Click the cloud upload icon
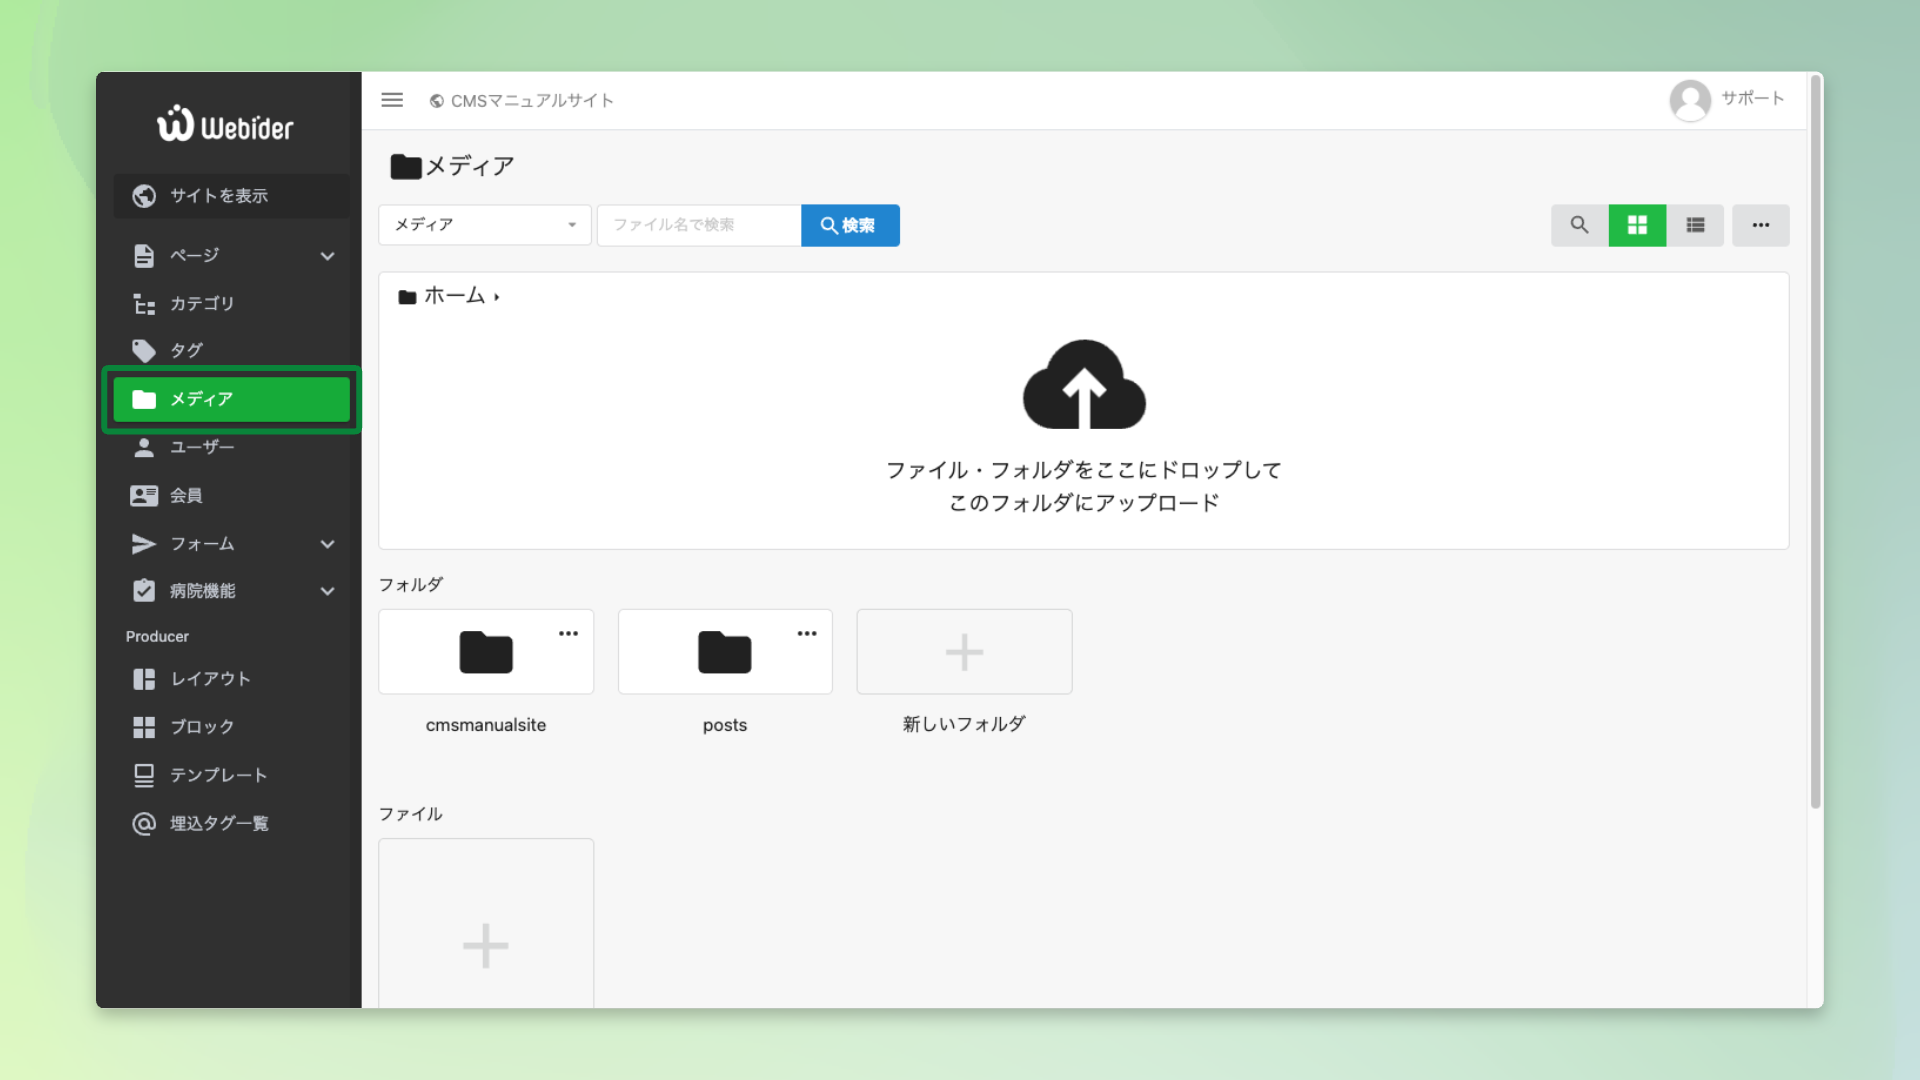 [x=1084, y=386]
